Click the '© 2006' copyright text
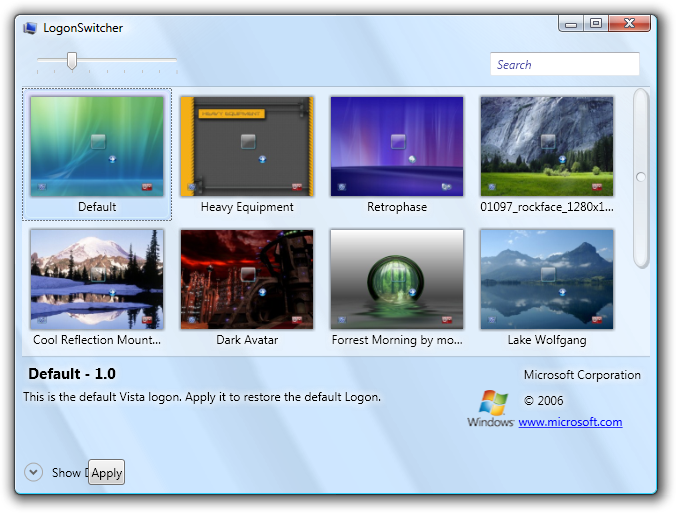Screen dimensions: 676x513 click(x=544, y=400)
